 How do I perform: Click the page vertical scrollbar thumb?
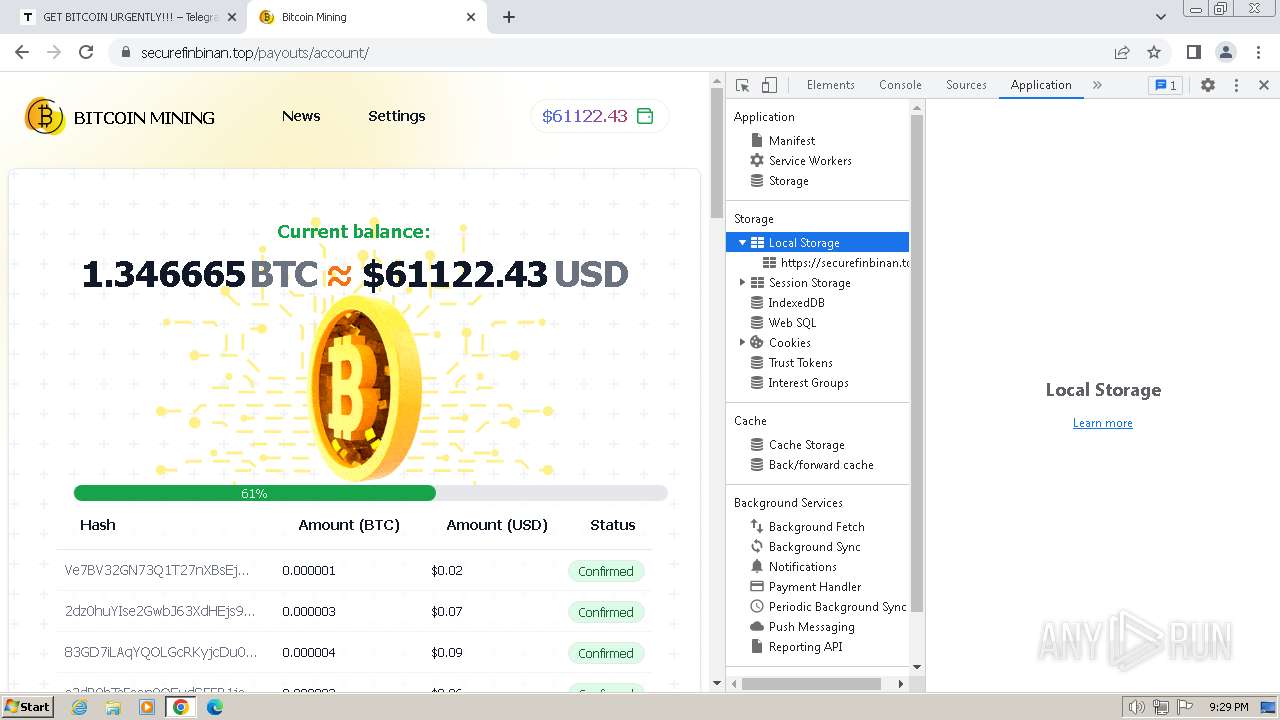pyautogui.click(x=716, y=152)
